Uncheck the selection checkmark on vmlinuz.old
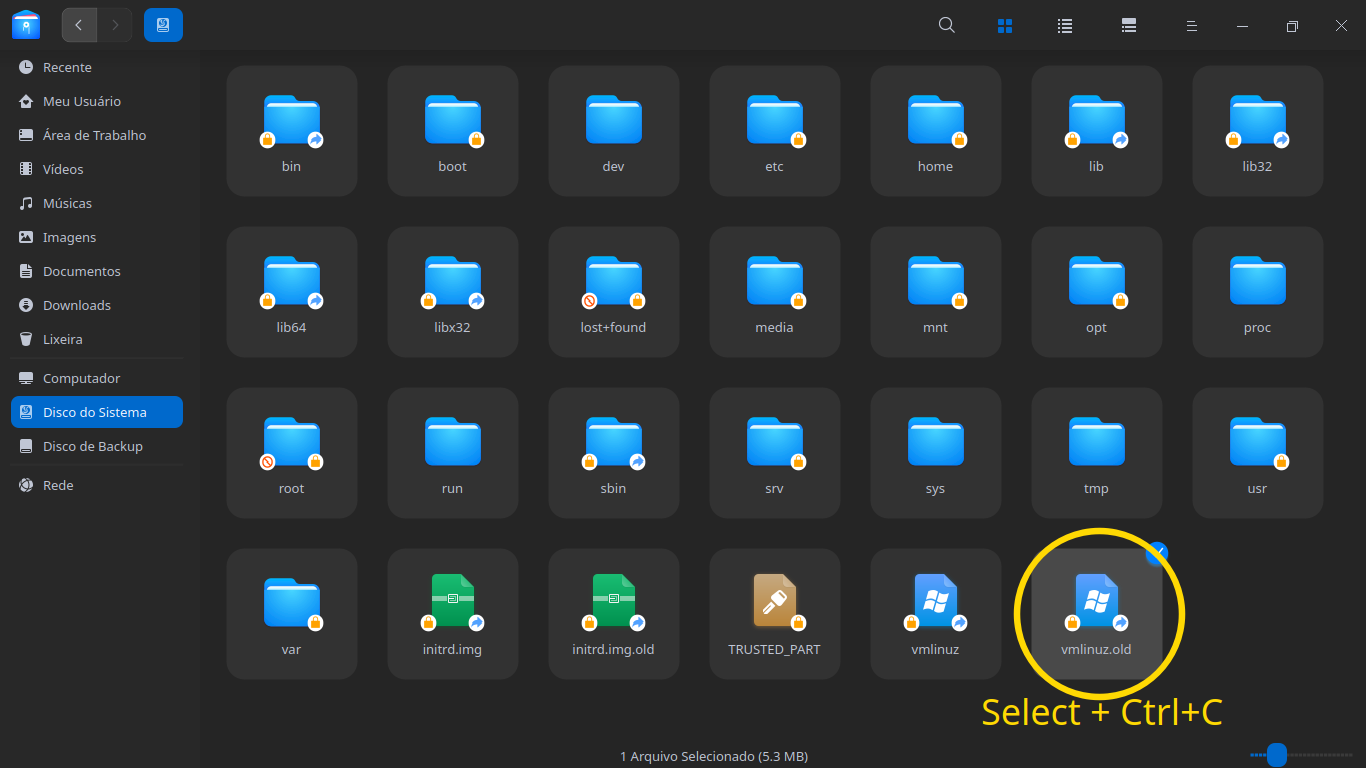 1157,551
